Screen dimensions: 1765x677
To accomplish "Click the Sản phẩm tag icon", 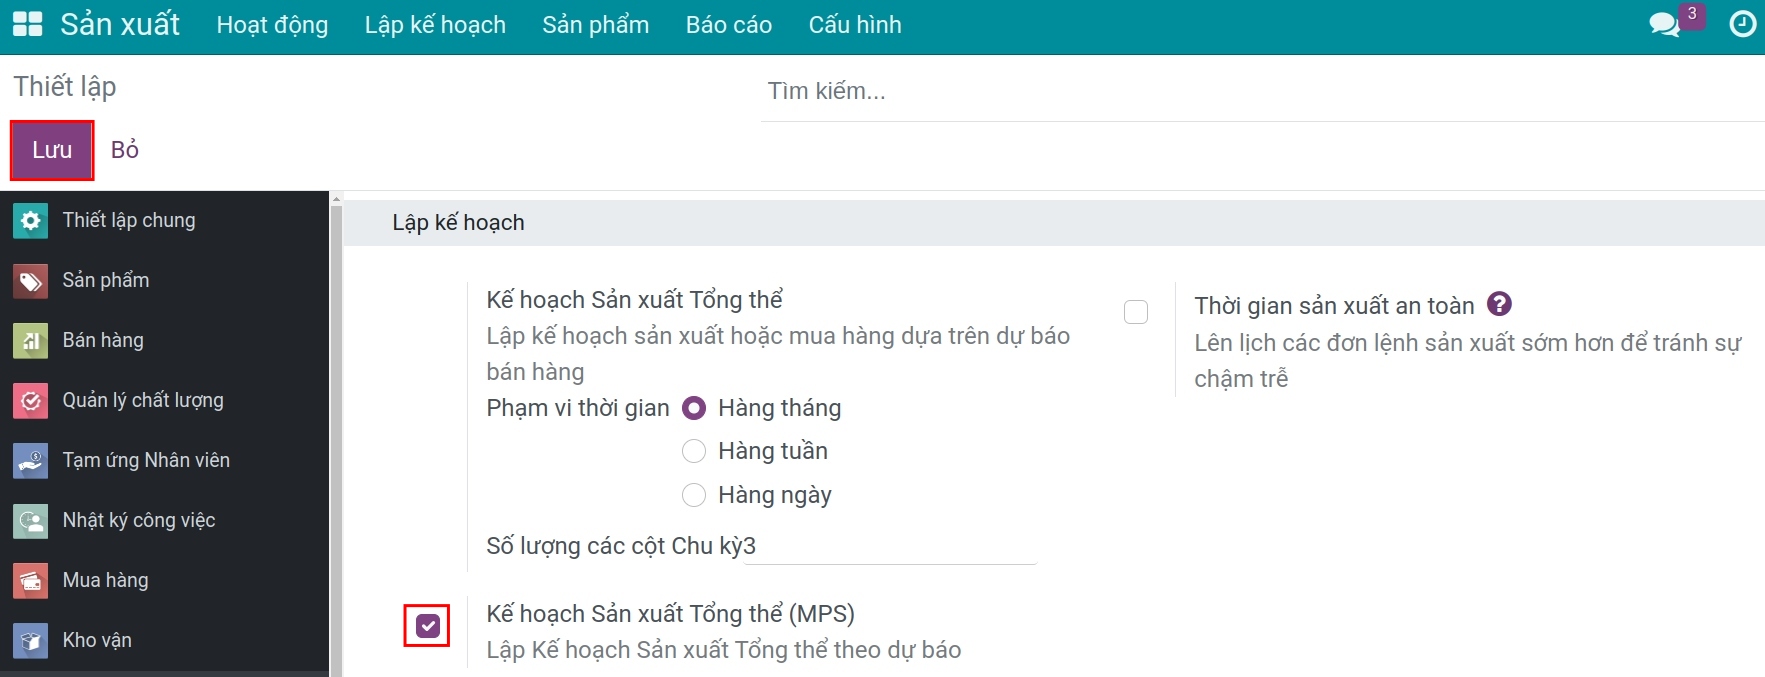I will click(31, 280).
